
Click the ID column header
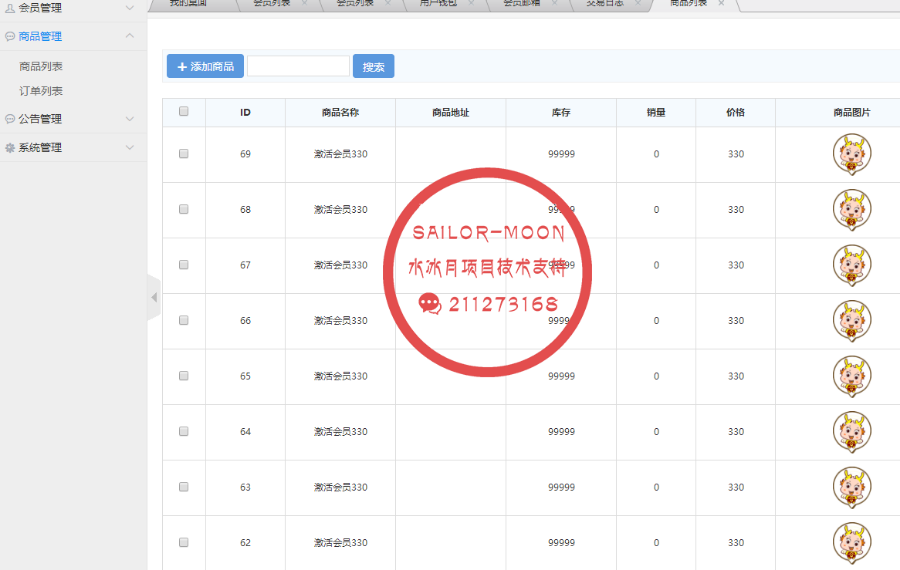(x=246, y=113)
